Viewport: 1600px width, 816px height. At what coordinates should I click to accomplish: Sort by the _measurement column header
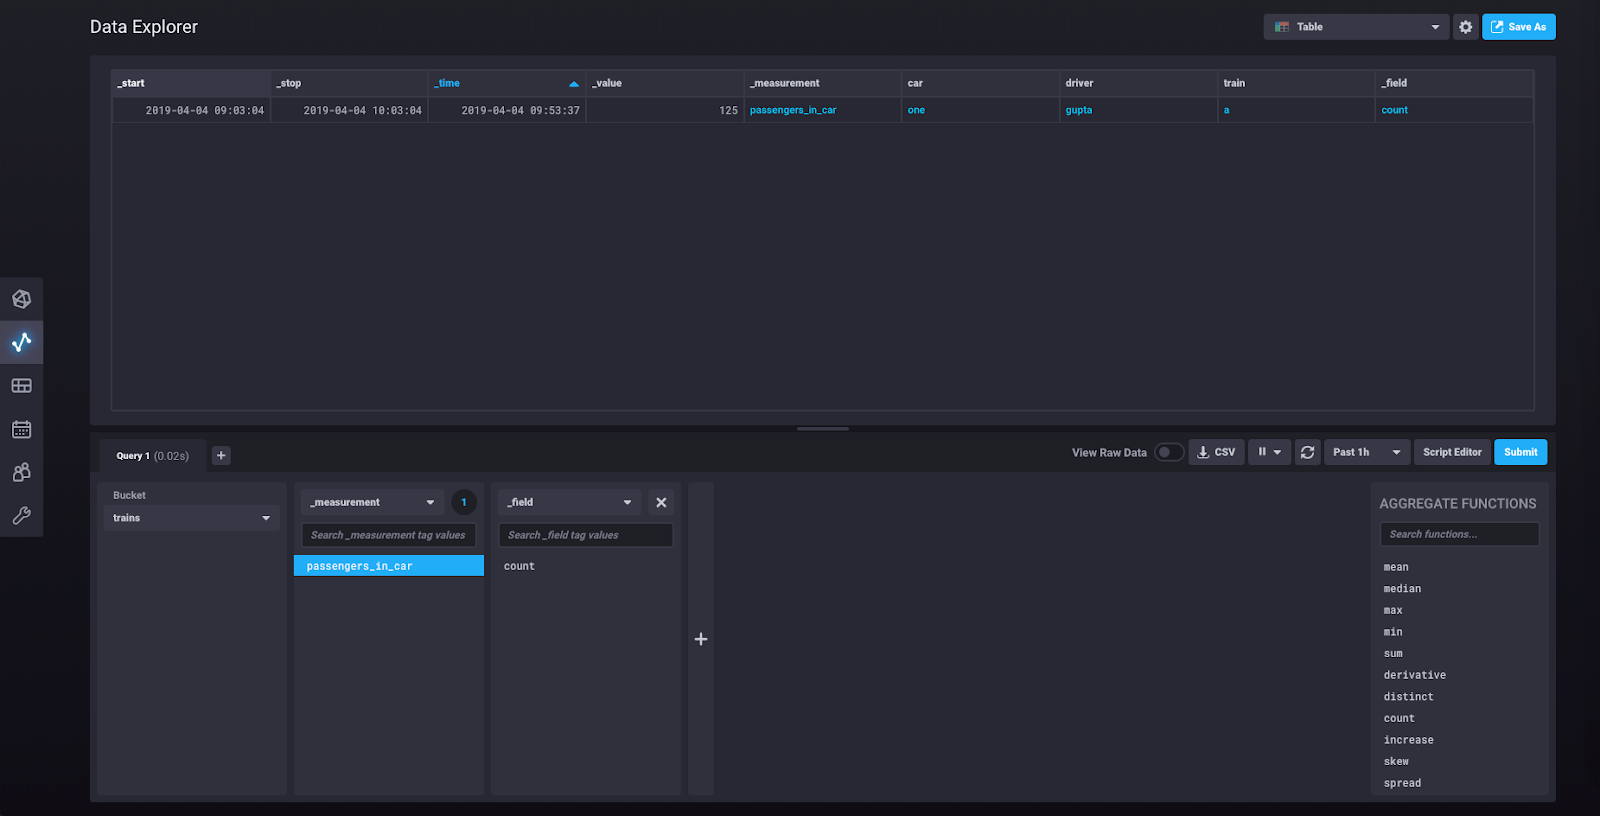823,83
